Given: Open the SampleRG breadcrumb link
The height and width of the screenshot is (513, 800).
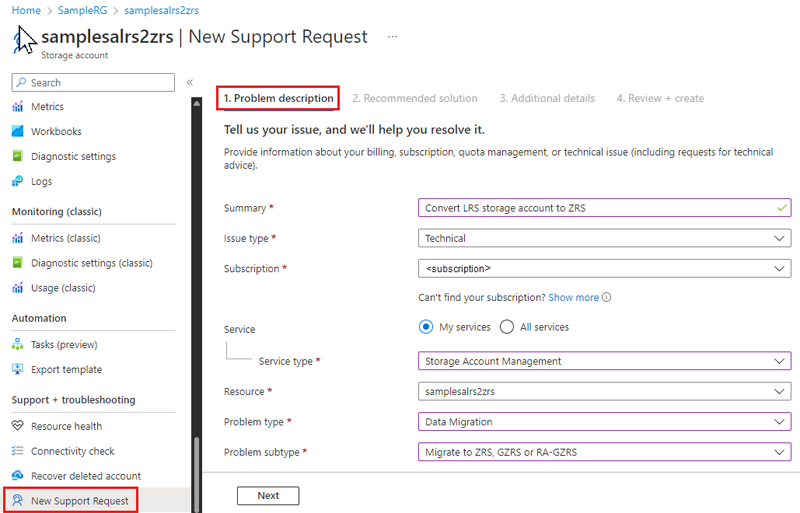Looking at the screenshot, I should (x=82, y=10).
